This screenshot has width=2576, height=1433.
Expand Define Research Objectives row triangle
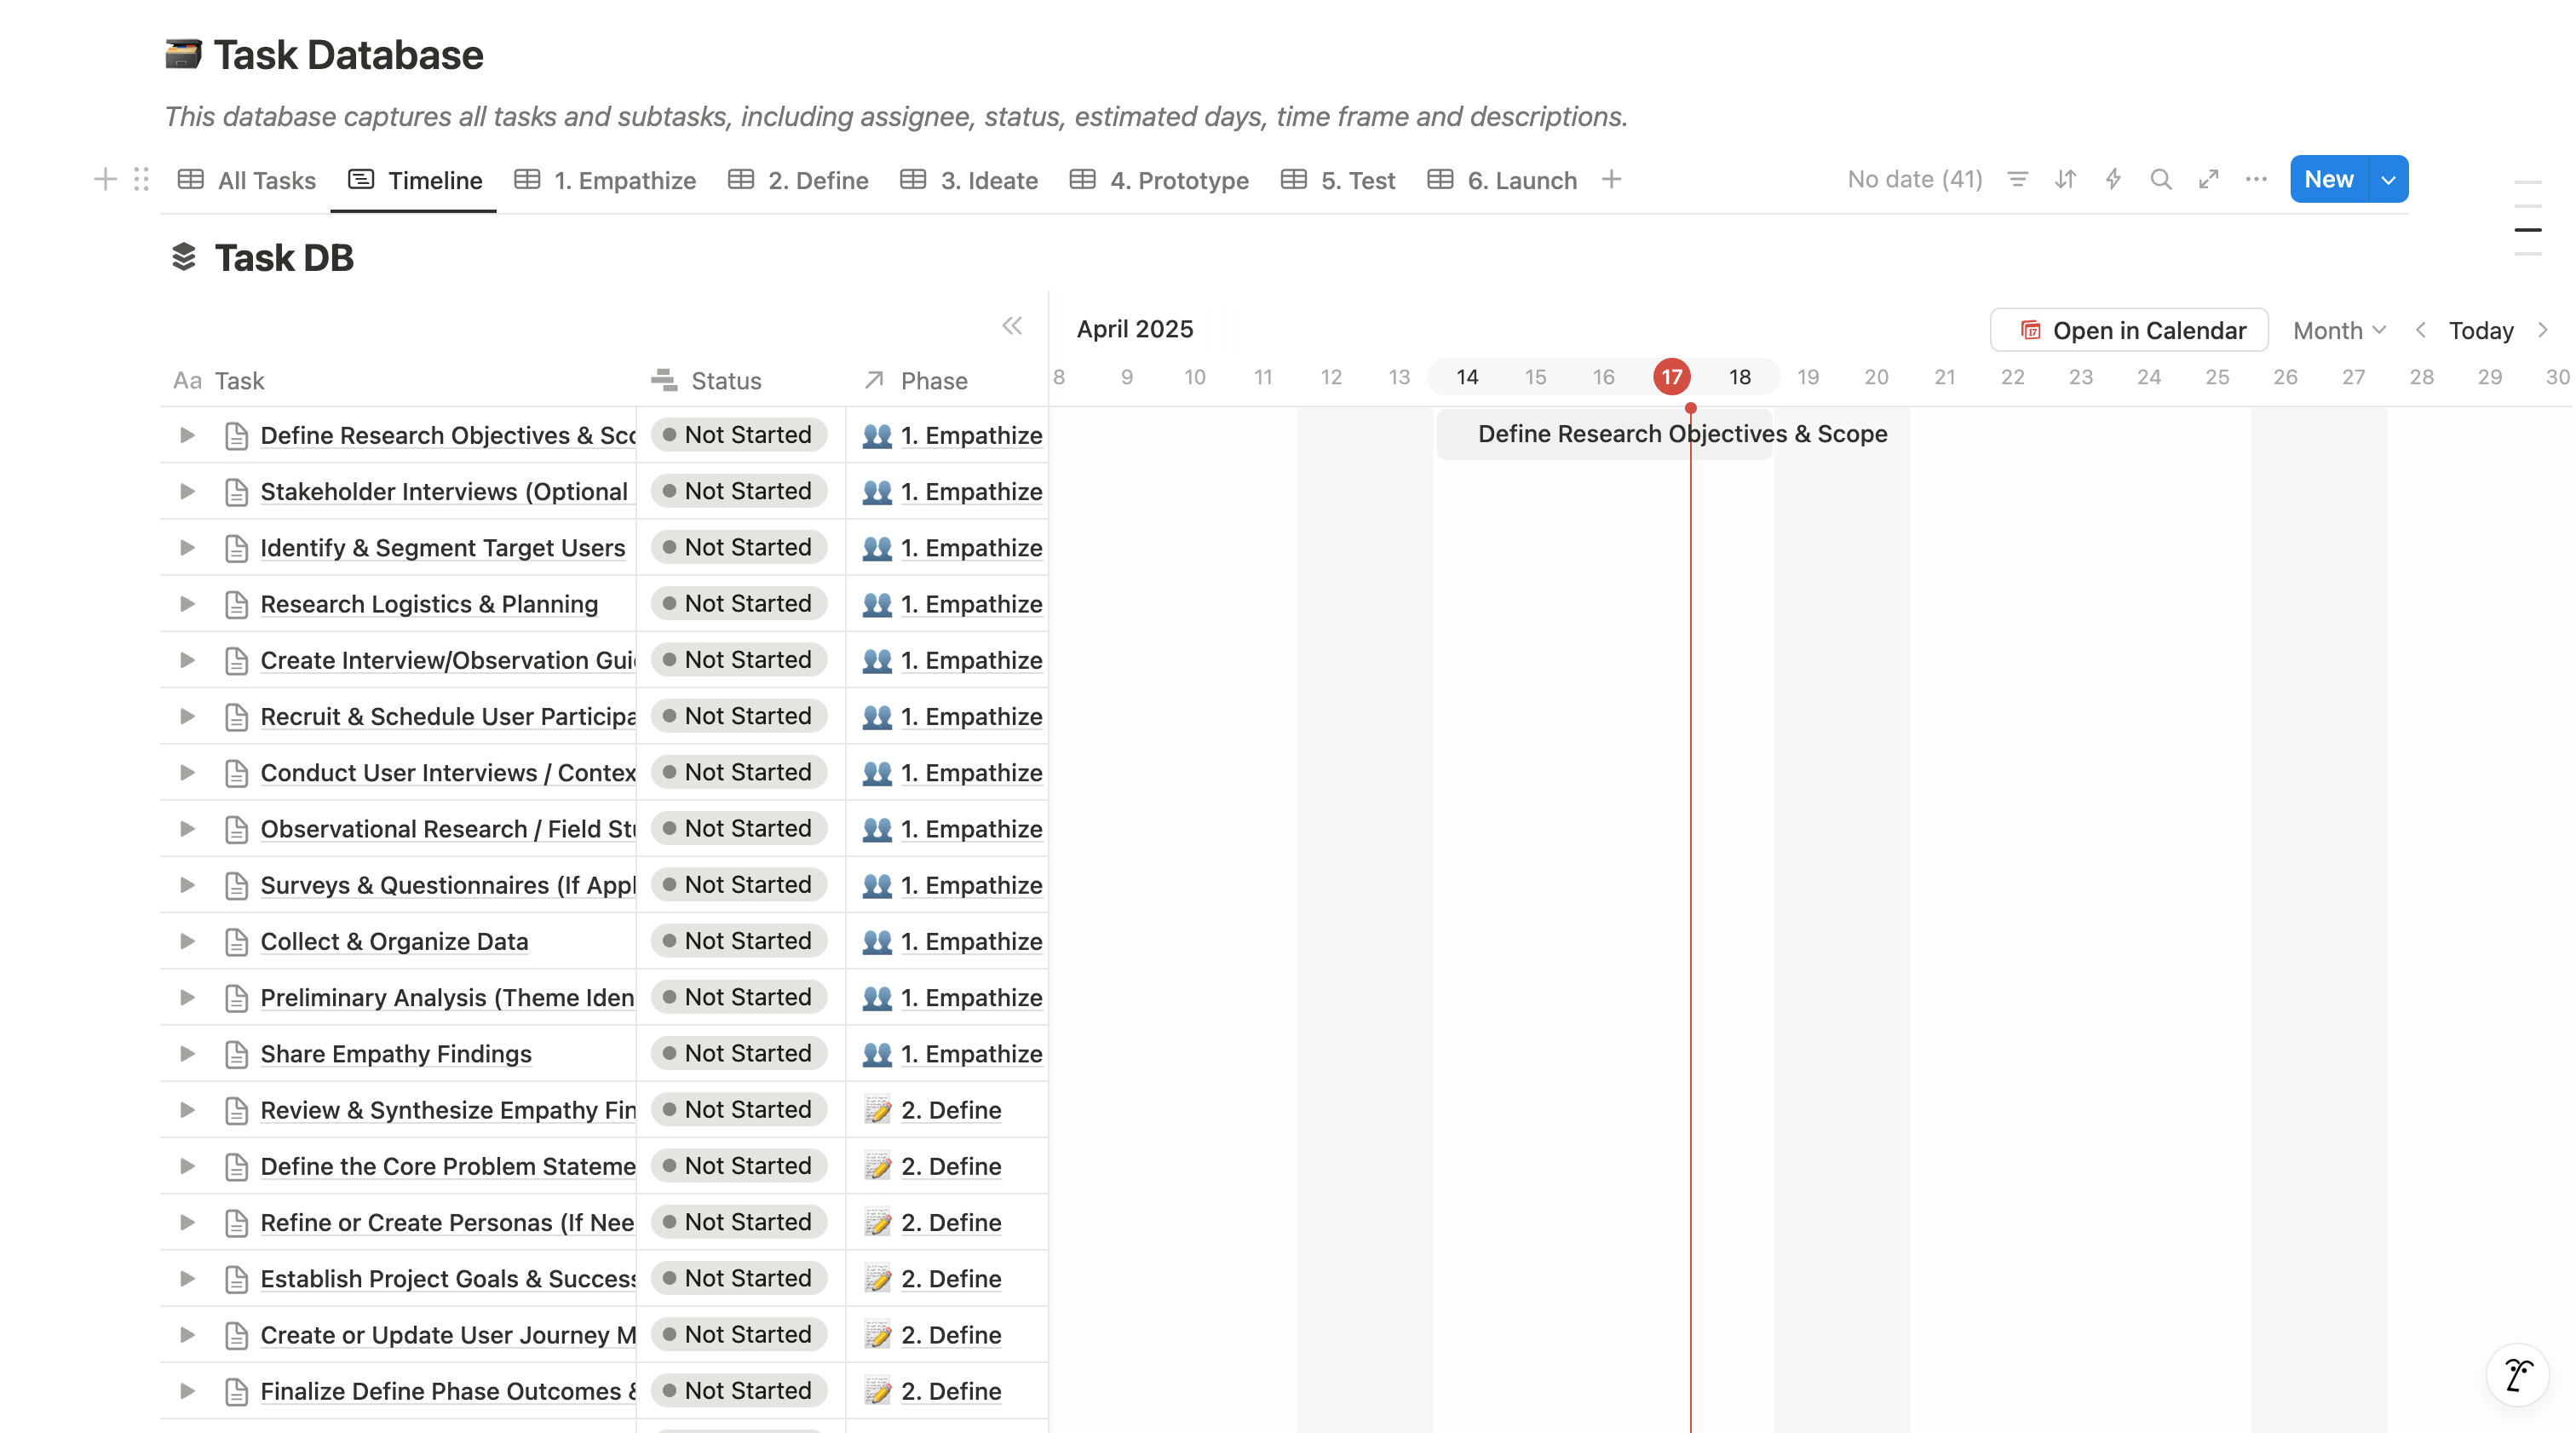coord(186,435)
